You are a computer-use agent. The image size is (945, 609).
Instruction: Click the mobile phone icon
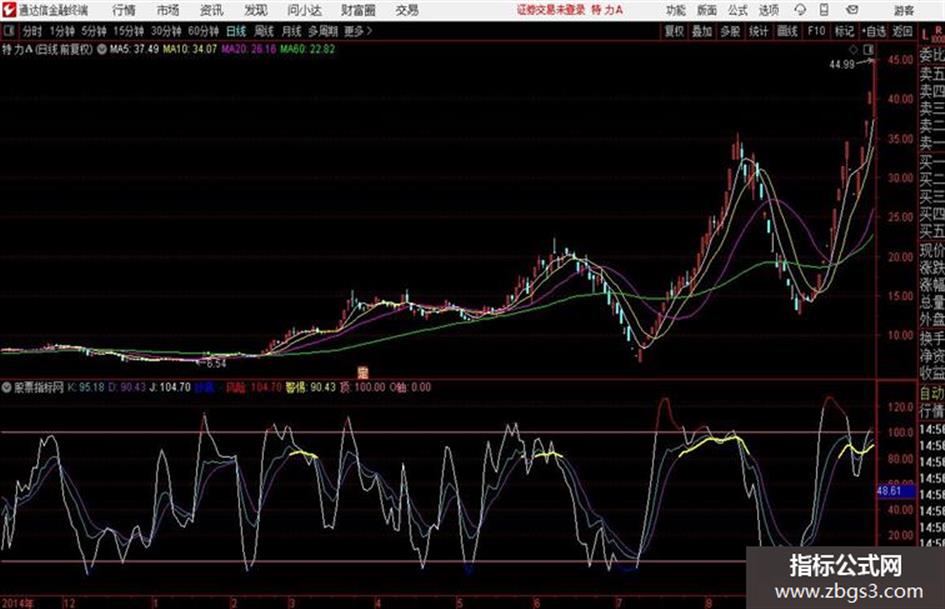click(824, 10)
